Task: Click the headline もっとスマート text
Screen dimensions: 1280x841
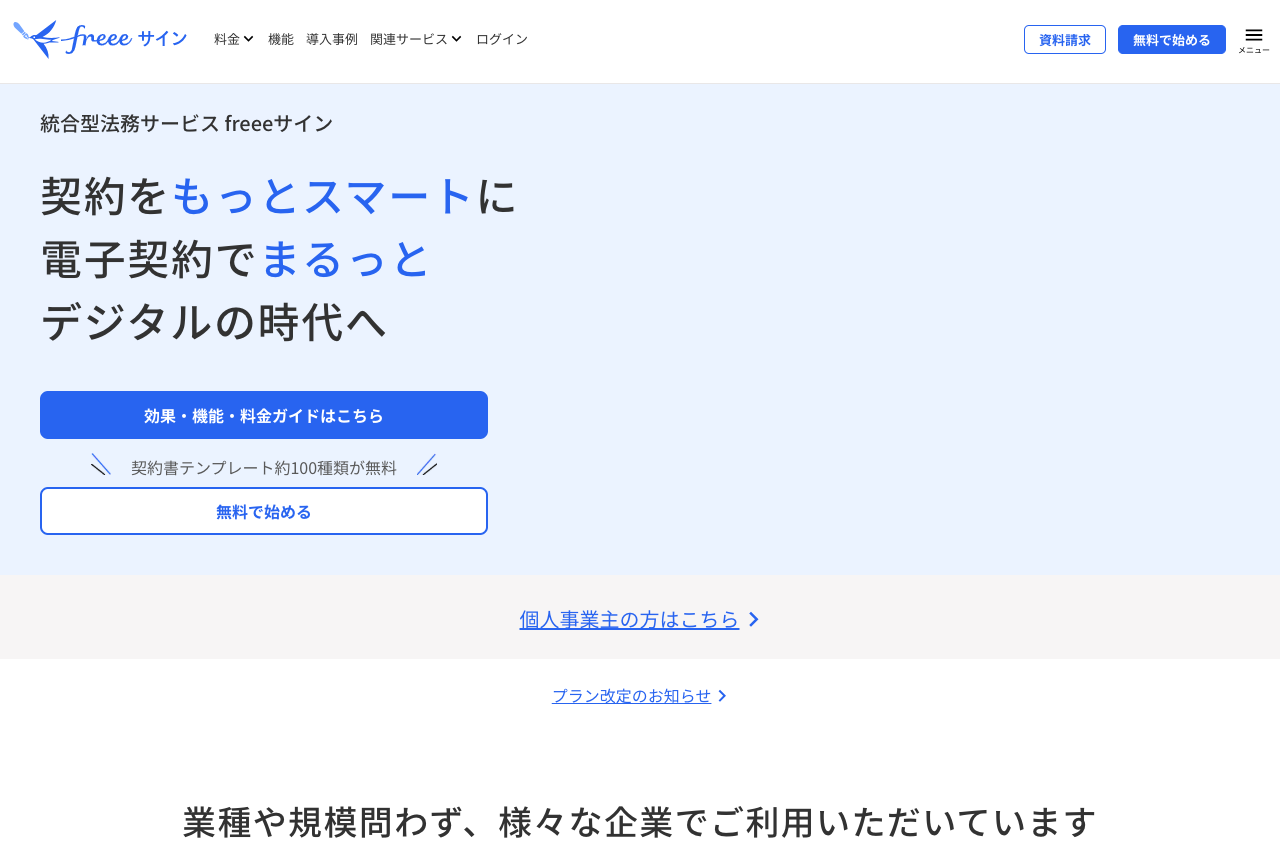Action: pyautogui.click(x=321, y=196)
